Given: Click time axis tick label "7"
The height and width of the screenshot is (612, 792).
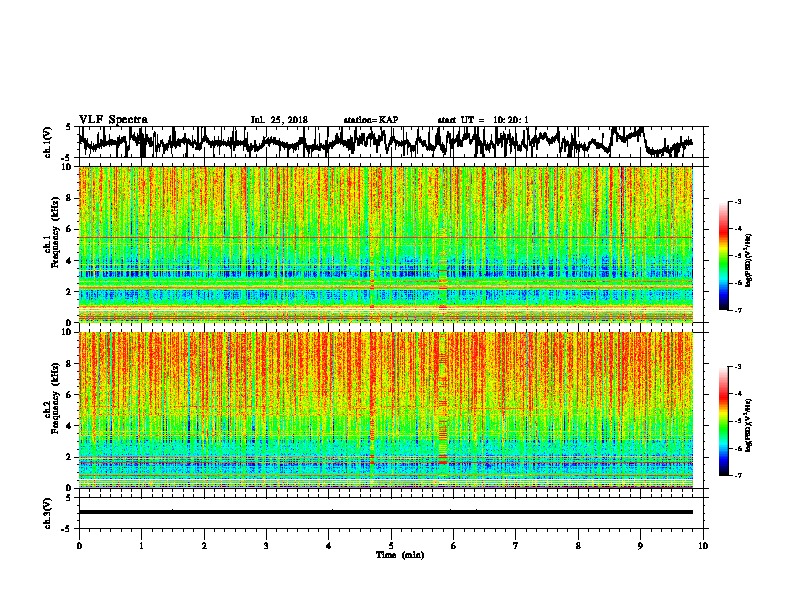Looking at the screenshot, I should (x=516, y=546).
